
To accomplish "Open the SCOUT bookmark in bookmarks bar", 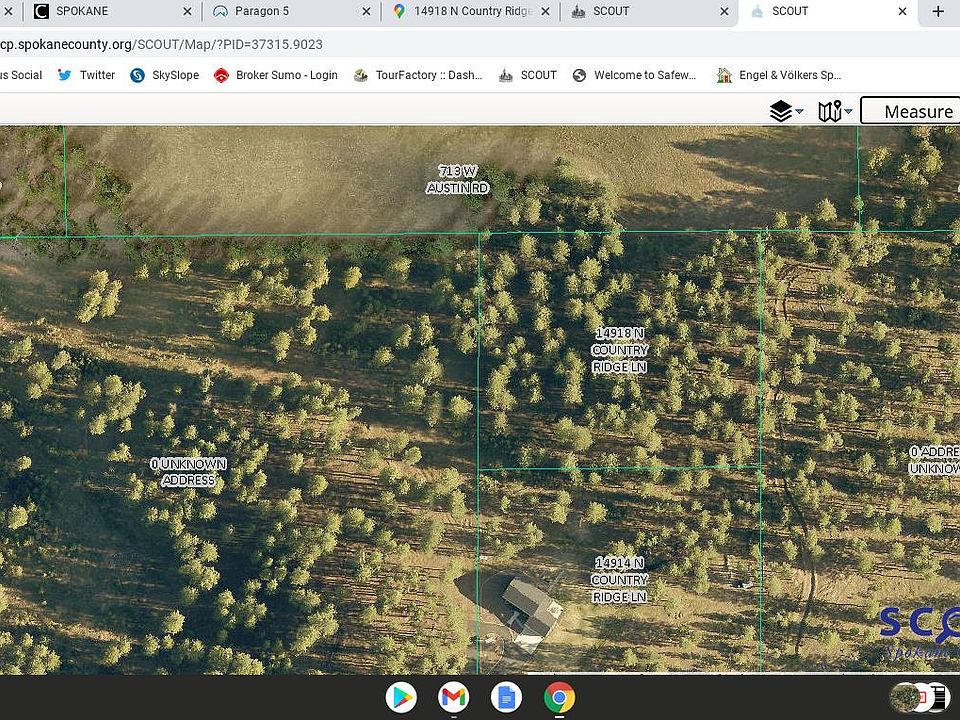I will click(528, 75).
